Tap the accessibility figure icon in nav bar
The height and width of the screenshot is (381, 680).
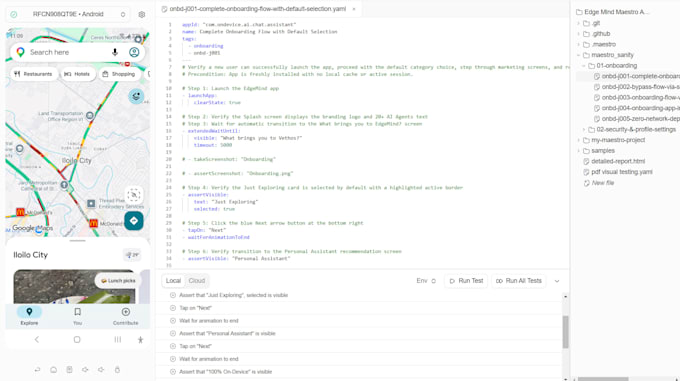[x=141, y=340]
